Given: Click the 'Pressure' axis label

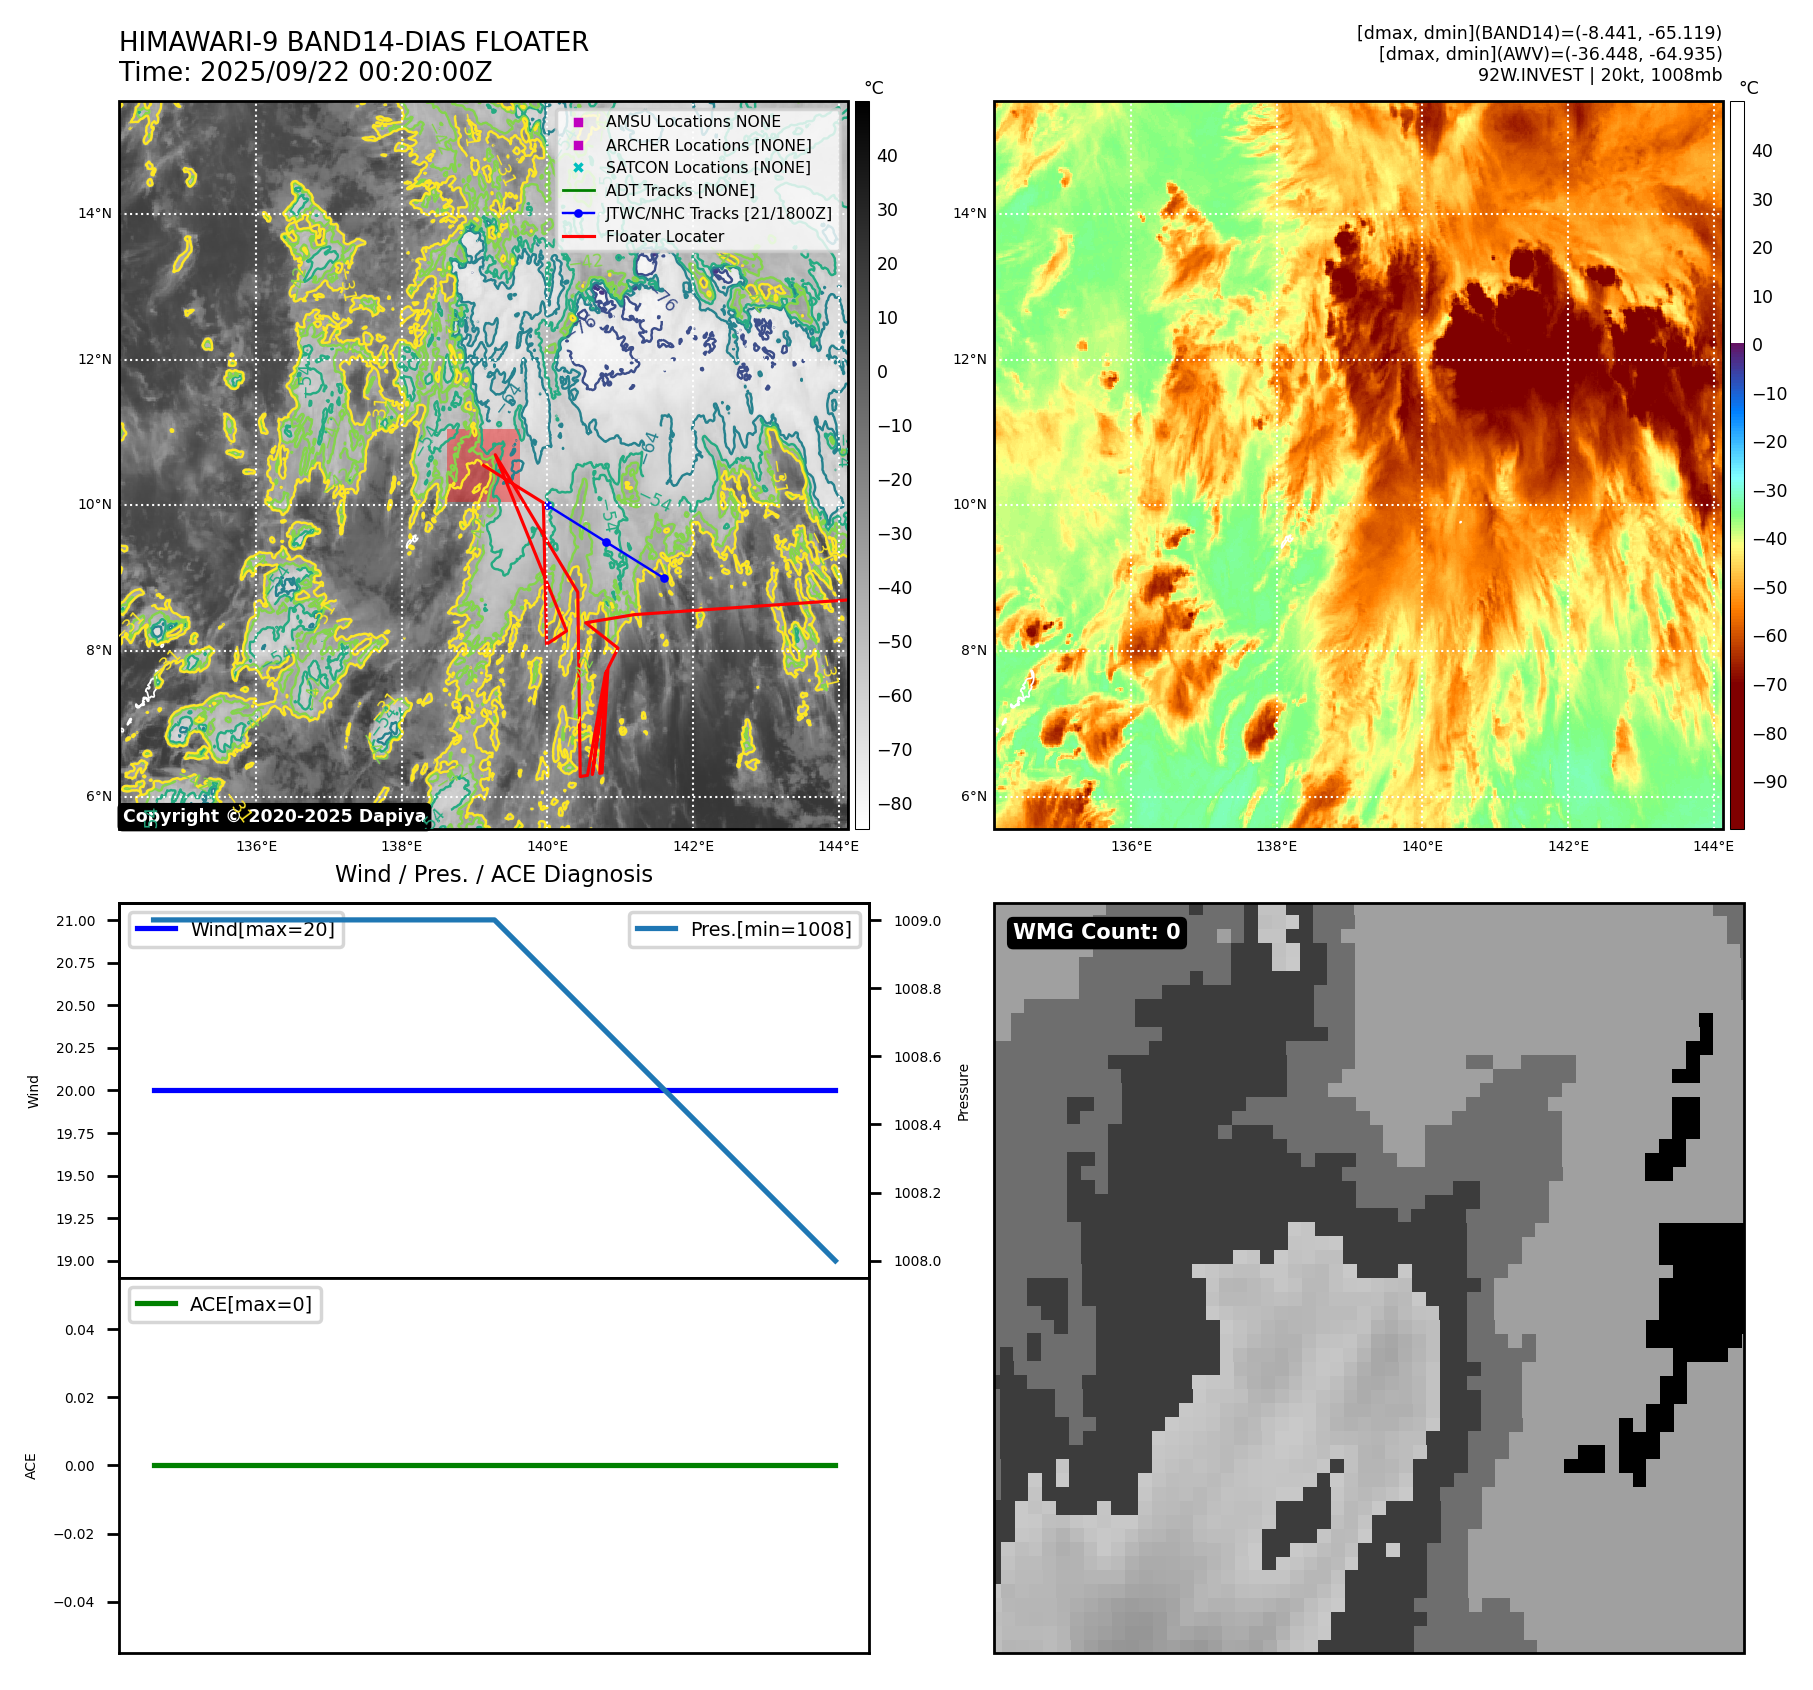Looking at the screenshot, I should pos(964,1092).
